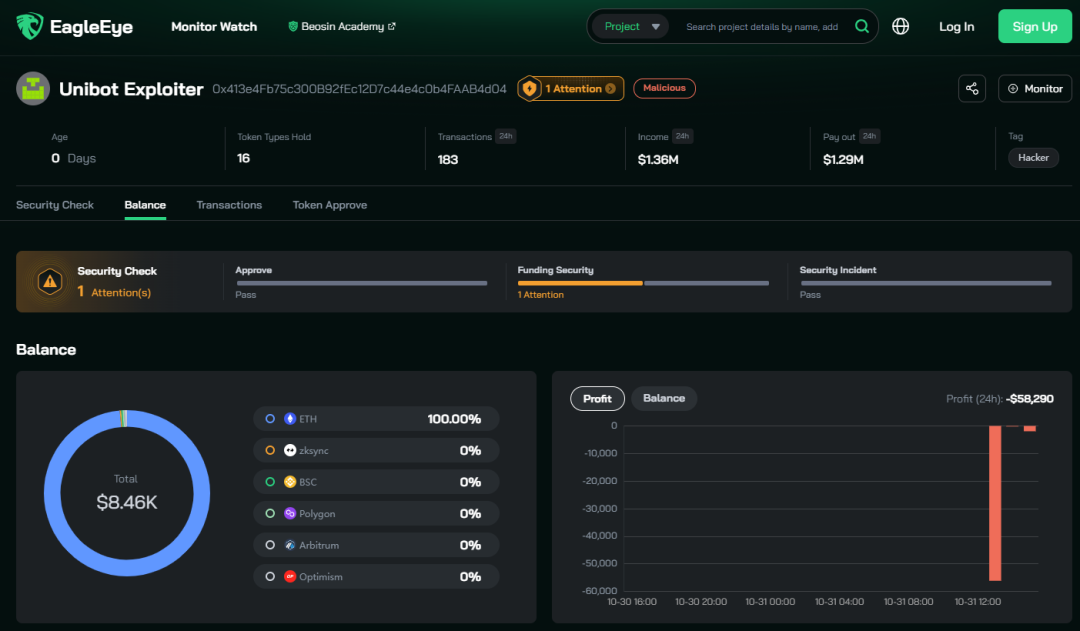Click the project search input field
Viewport: 1080px width, 631px height.
pyautogui.click(x=762, y=26)
